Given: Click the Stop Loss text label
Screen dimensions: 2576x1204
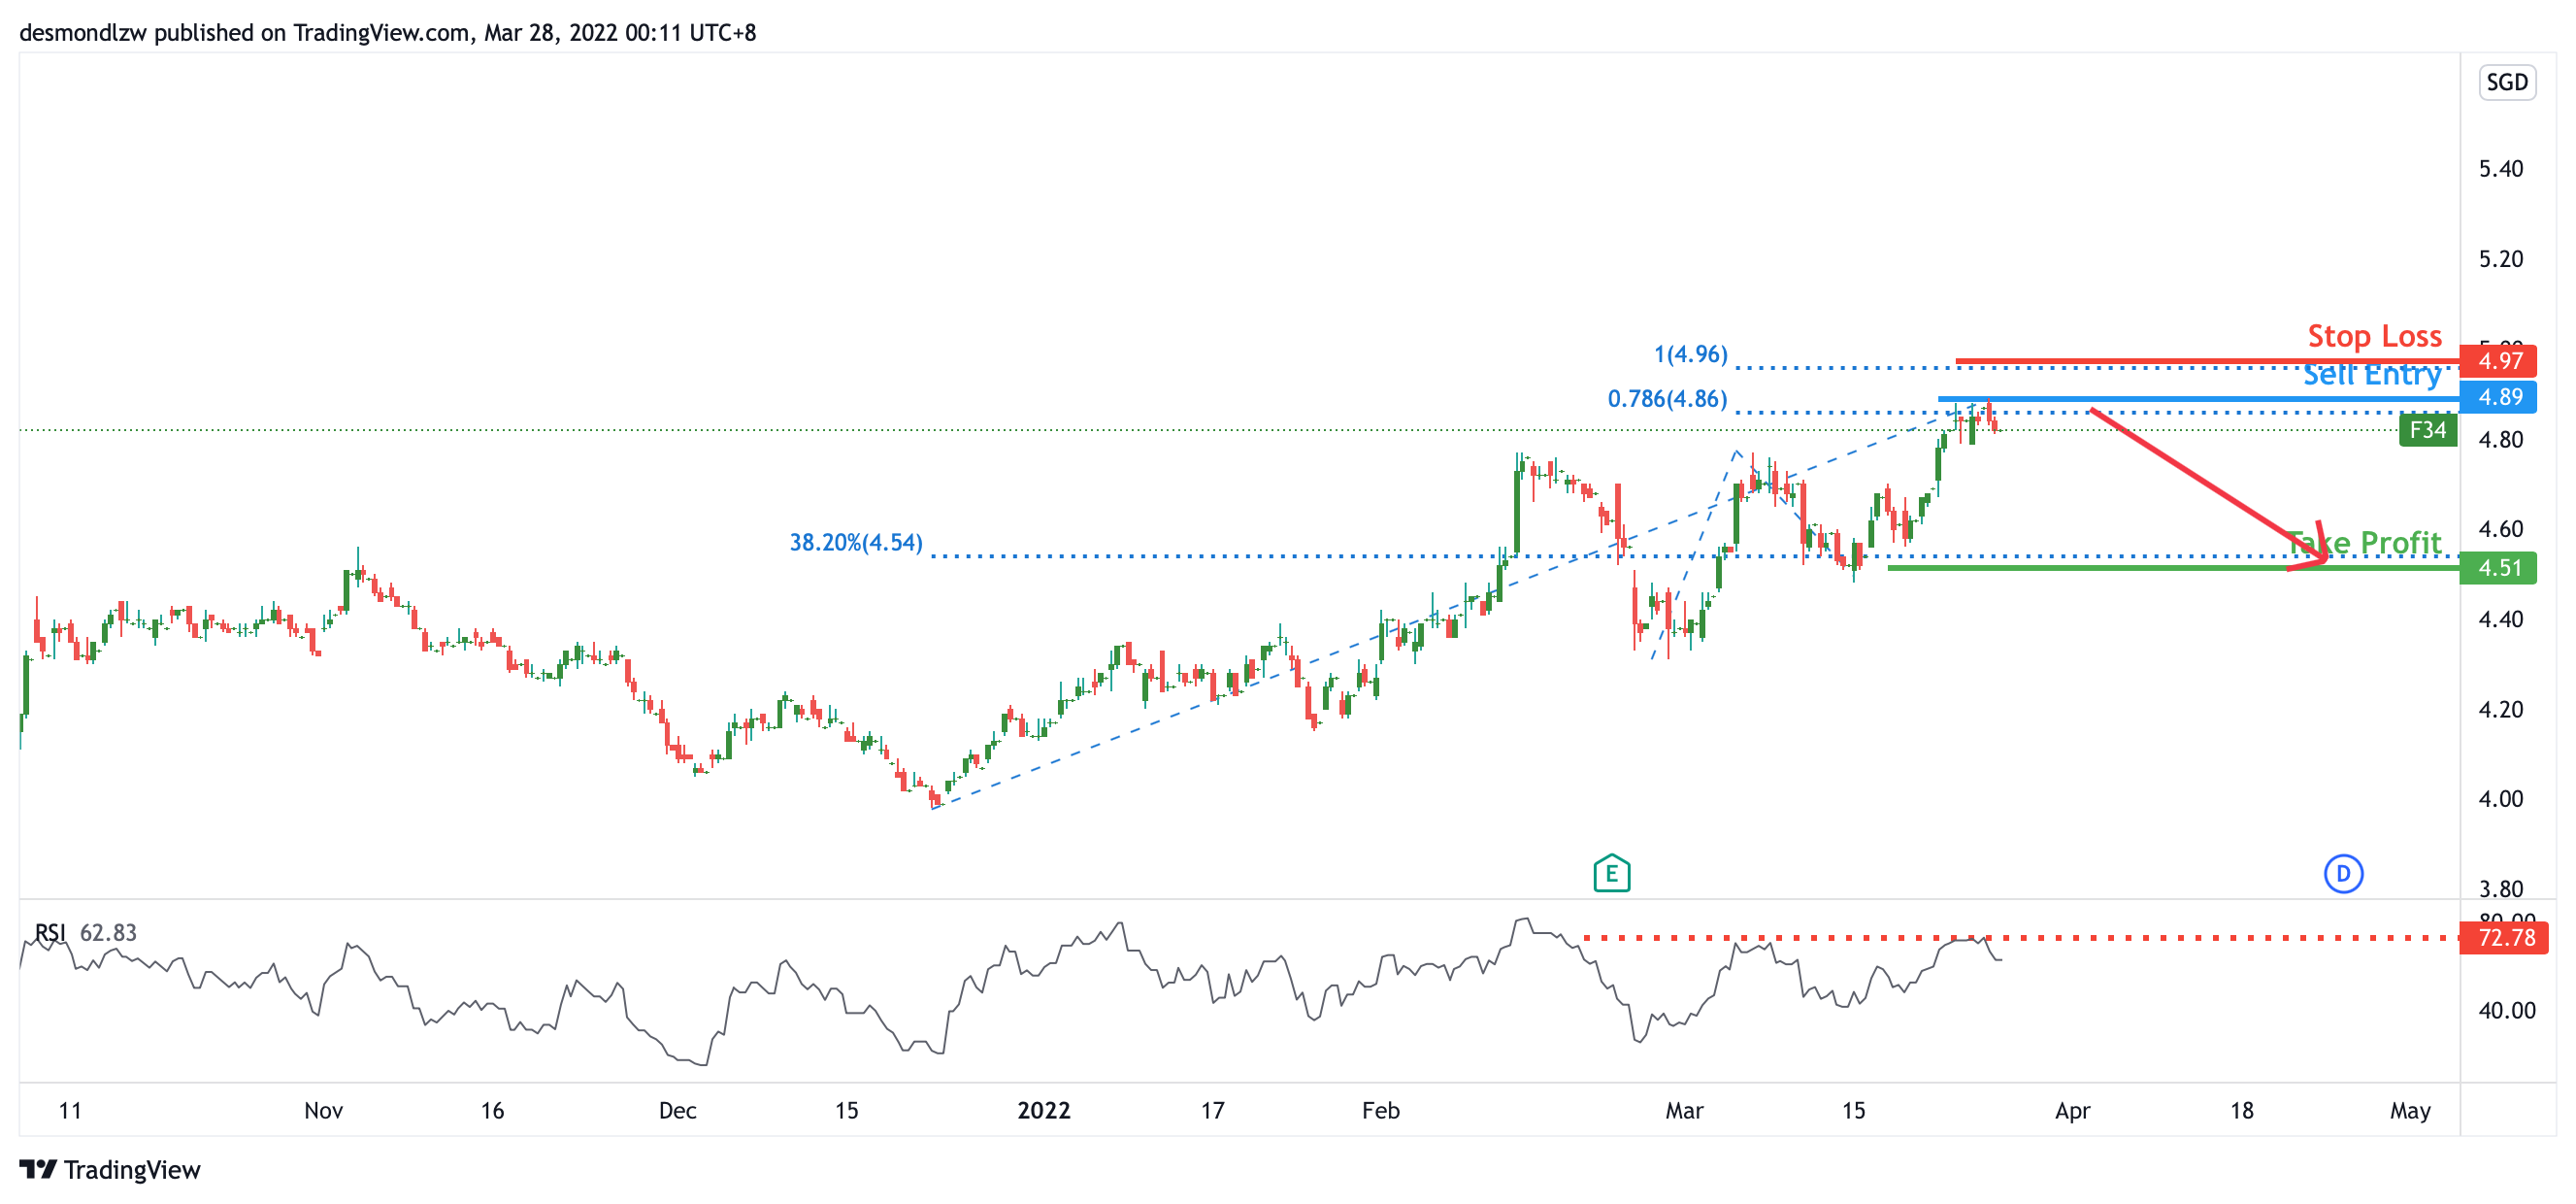Looking at the screenshot, I should [2374, 336].
